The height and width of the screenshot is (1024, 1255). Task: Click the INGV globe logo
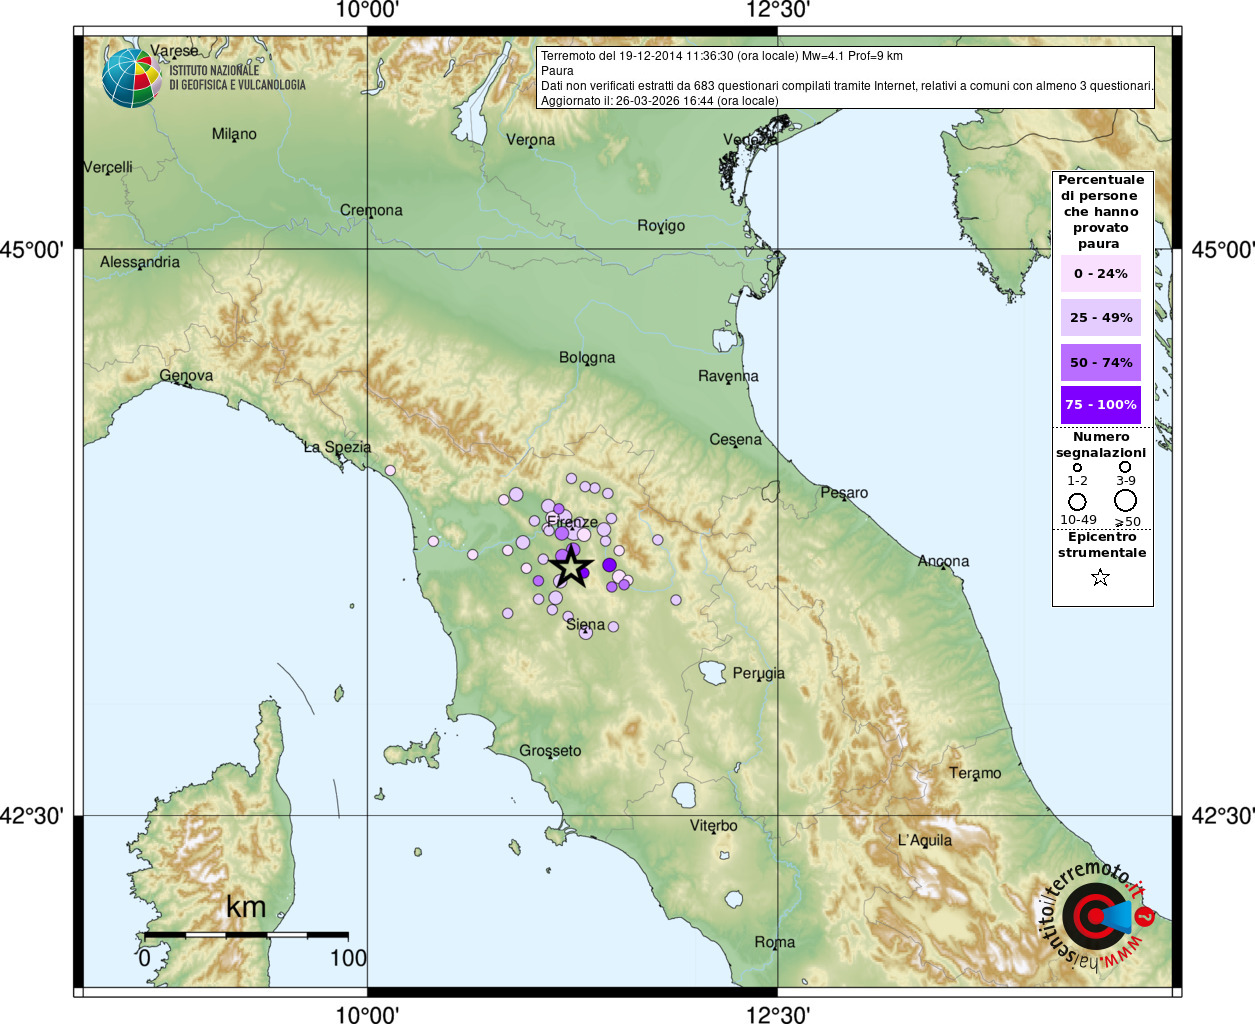(131, 78)
